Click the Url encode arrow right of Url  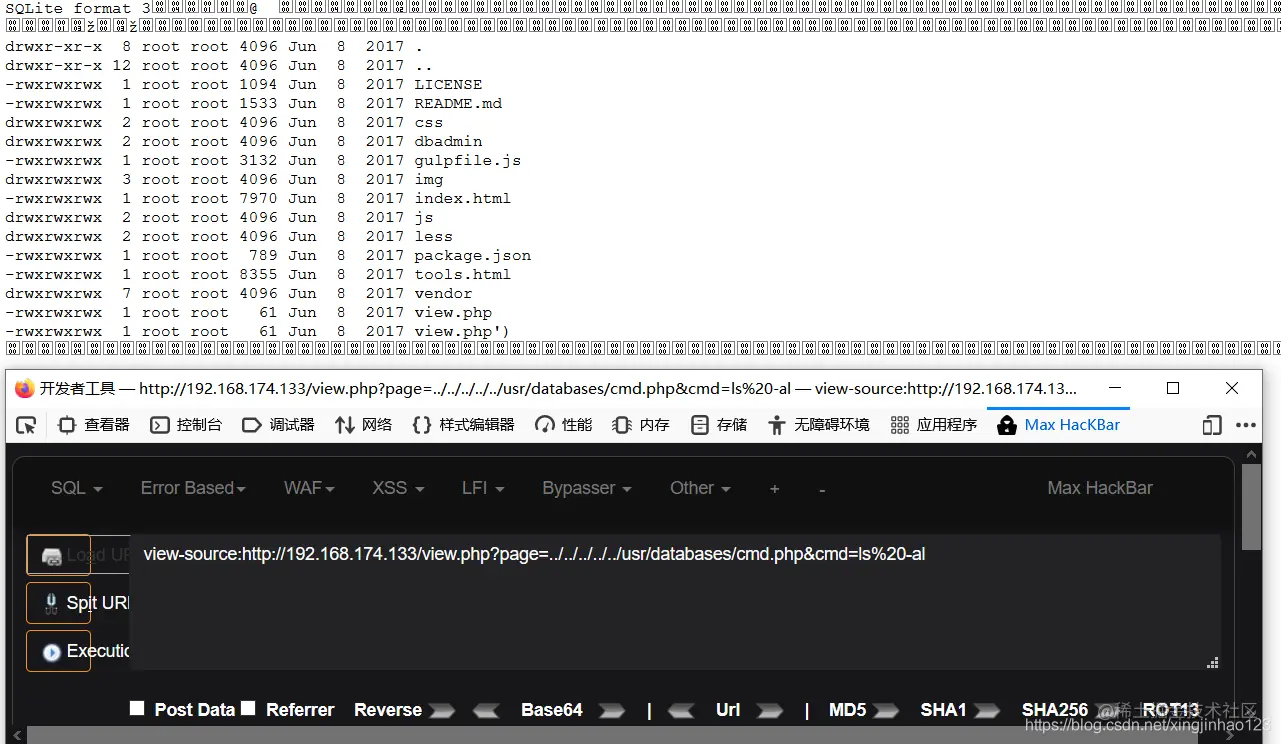click(x=770, y=711)
